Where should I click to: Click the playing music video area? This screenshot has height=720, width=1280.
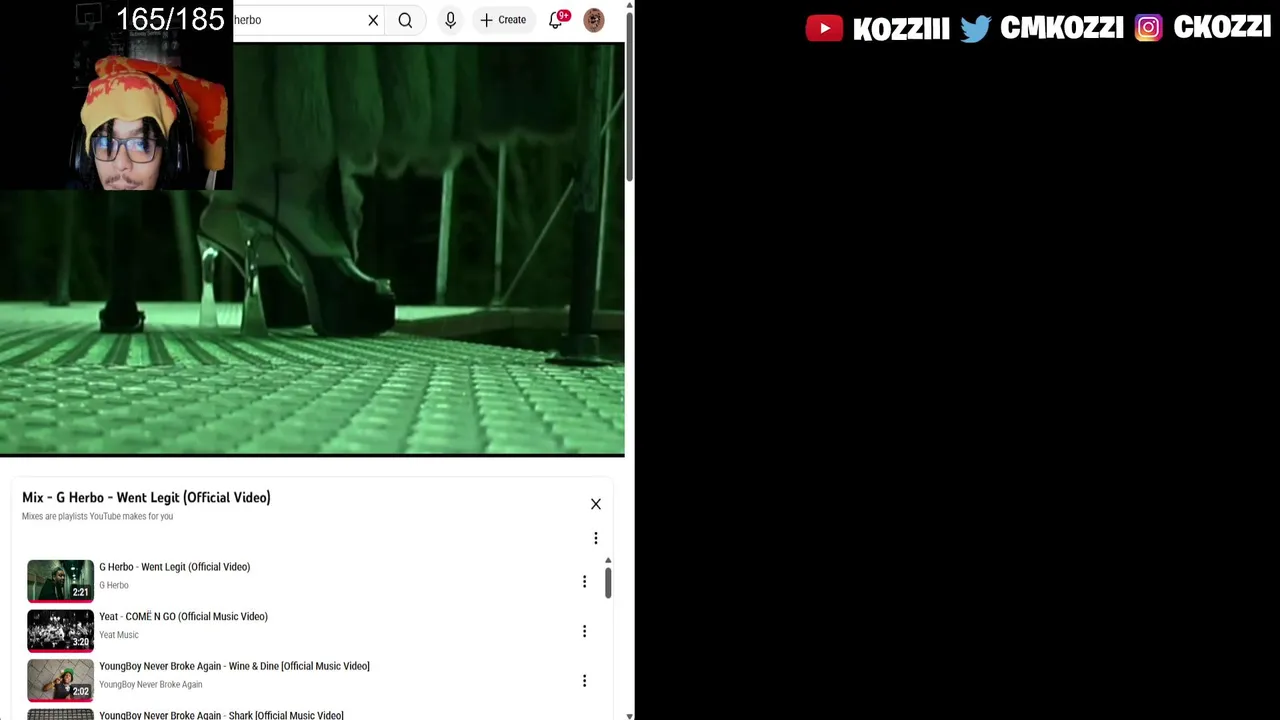click(x=312, y=250)
